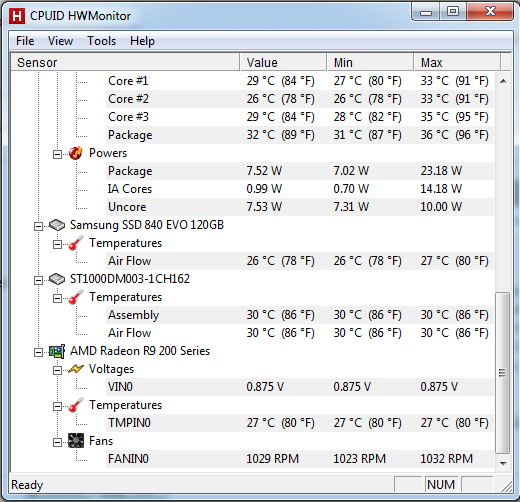The image size is (520, 502).
Task: Collapse Temperatures under ST1000DM003
Action: [57, 298]
